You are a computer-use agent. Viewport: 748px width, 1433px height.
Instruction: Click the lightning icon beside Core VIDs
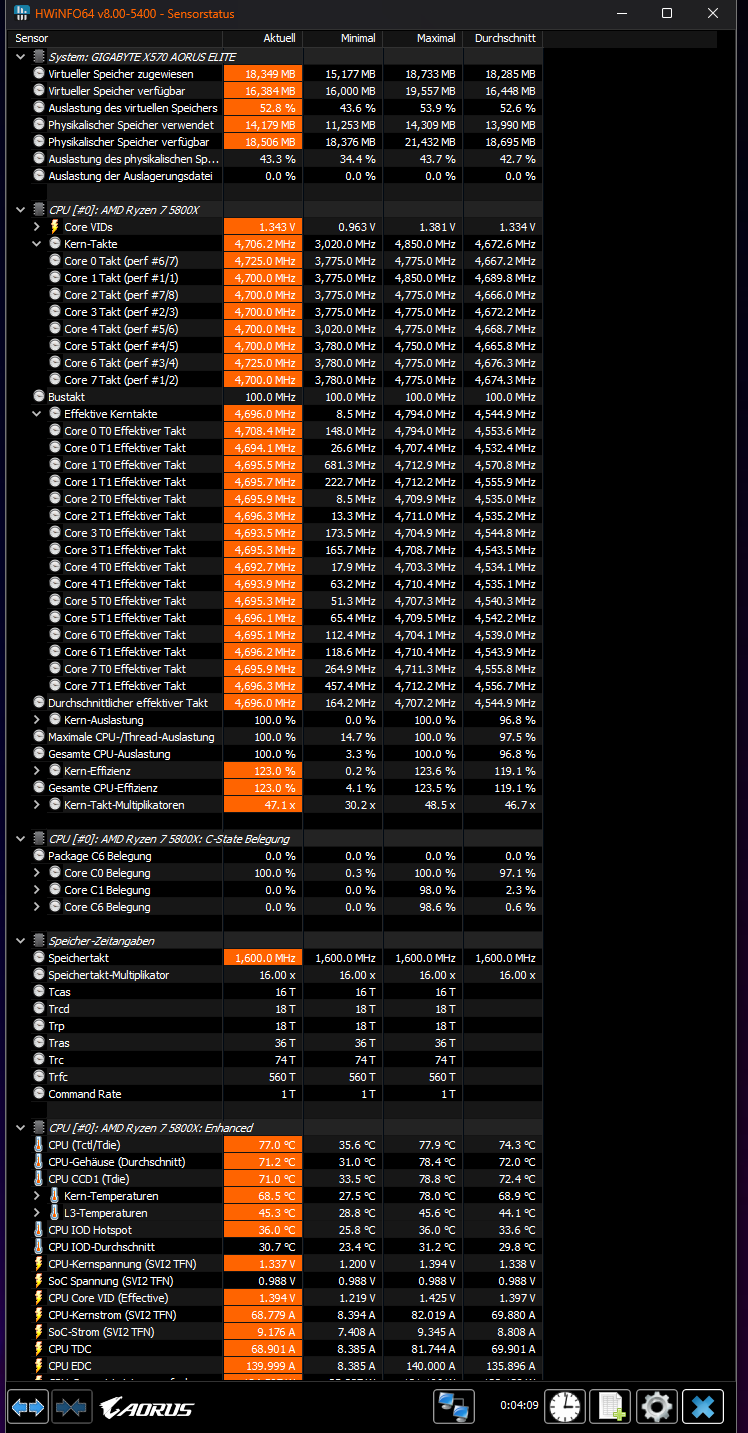(x=55, y=227)
